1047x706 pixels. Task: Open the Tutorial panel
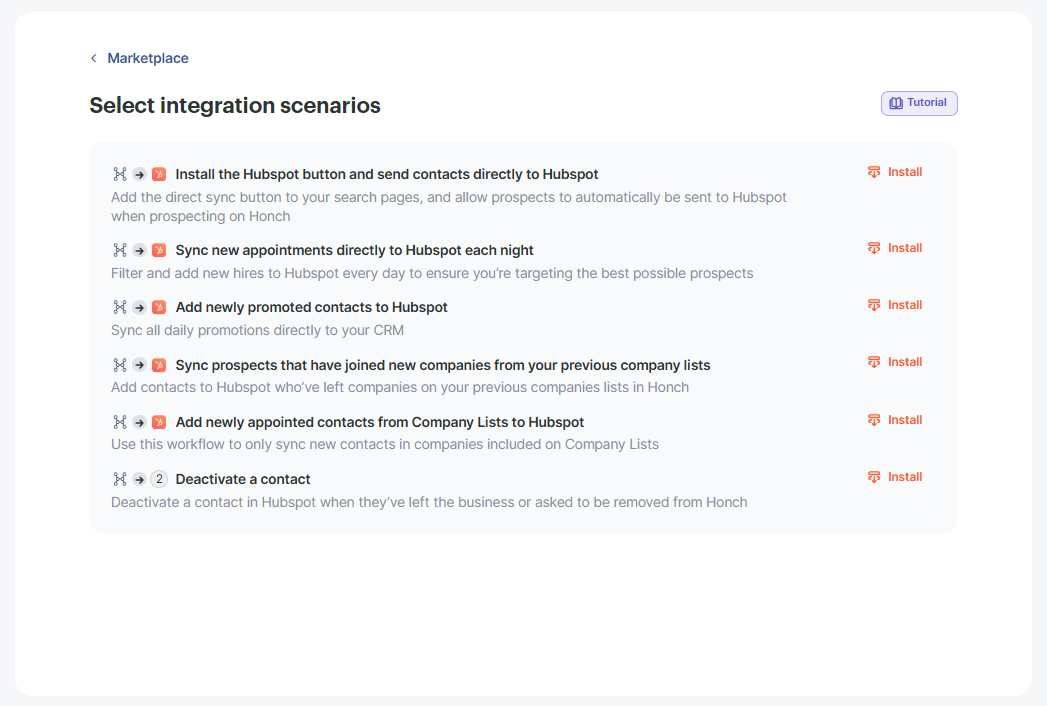(x=918, y=102)
